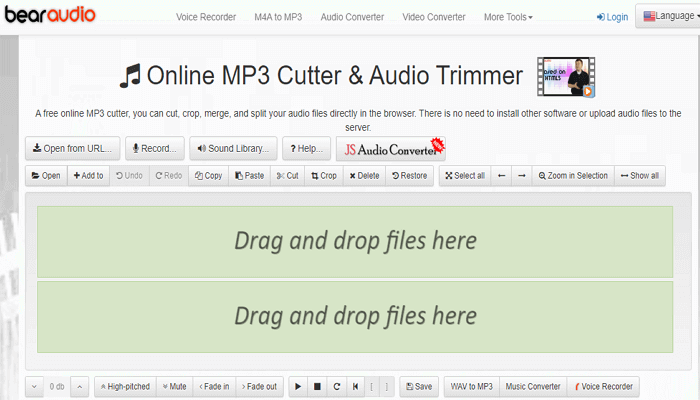
Task: Toggle Mute on the audio
Action: click(x=173, y=386)
